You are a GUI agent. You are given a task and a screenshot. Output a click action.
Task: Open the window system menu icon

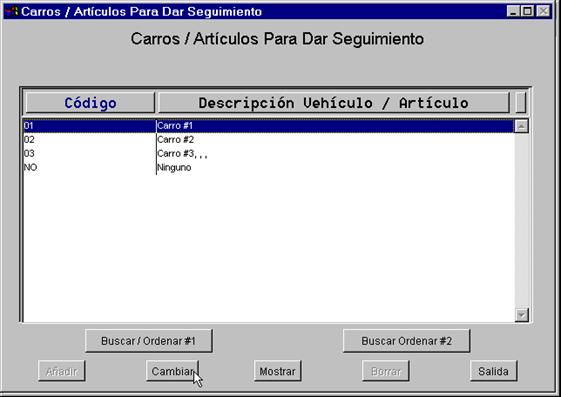[x=12, y=11]
